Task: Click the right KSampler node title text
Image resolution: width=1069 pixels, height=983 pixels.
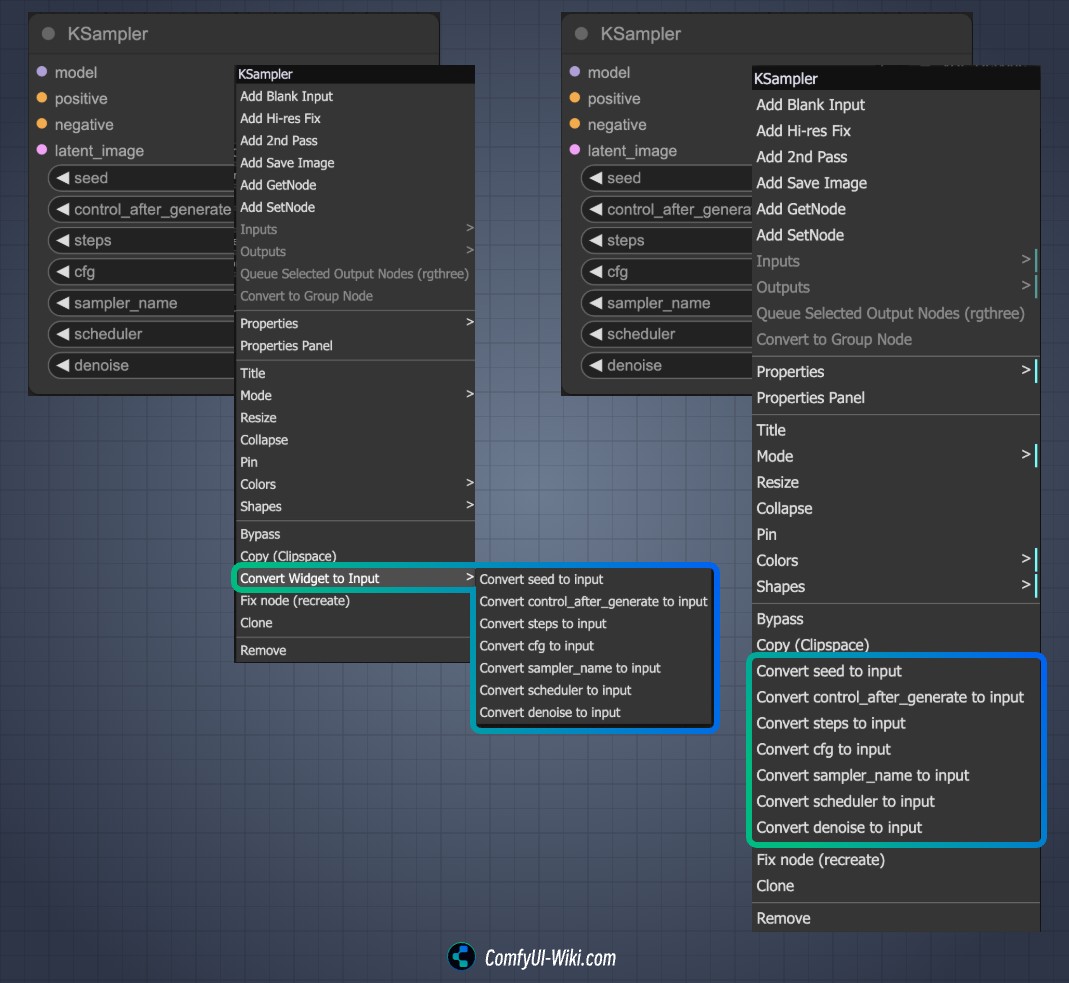Action: (641, 34)
